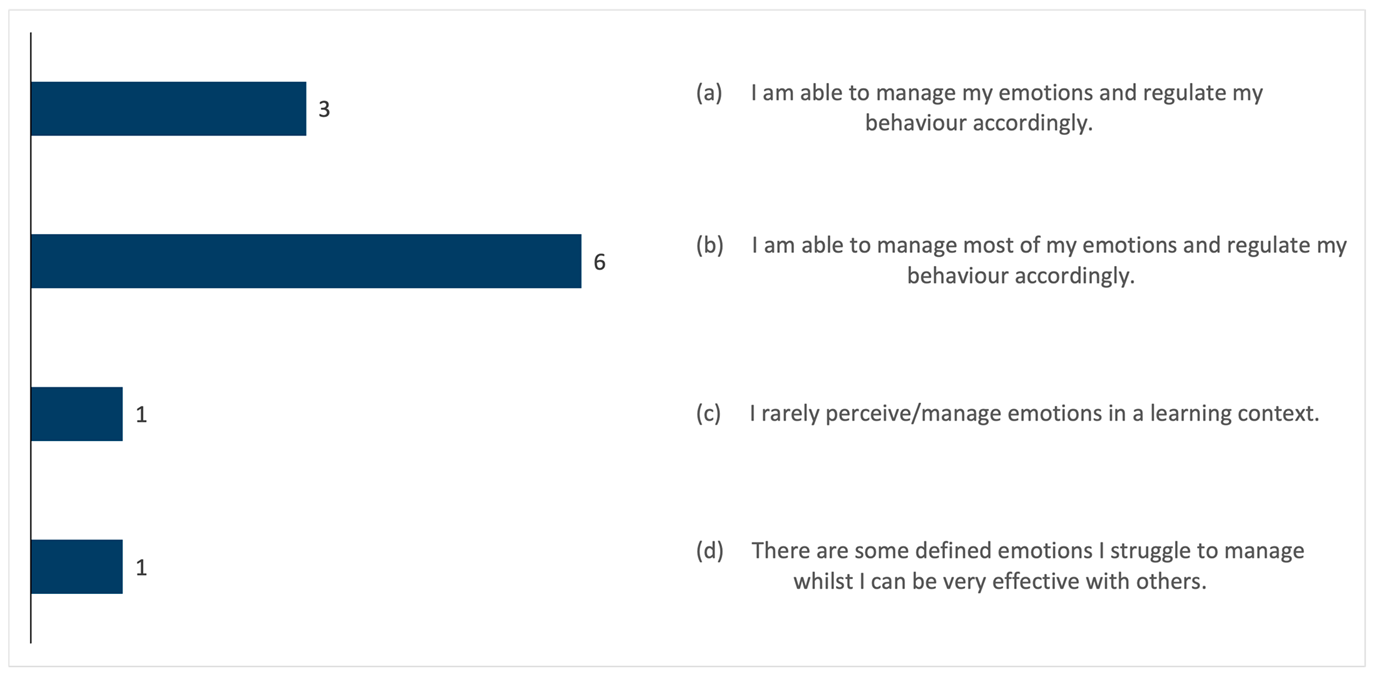Select the "I rarely perceive/manage emotions" statement
The height and width of the screenshot is (674, 1373).
(x=1034, y=414)
